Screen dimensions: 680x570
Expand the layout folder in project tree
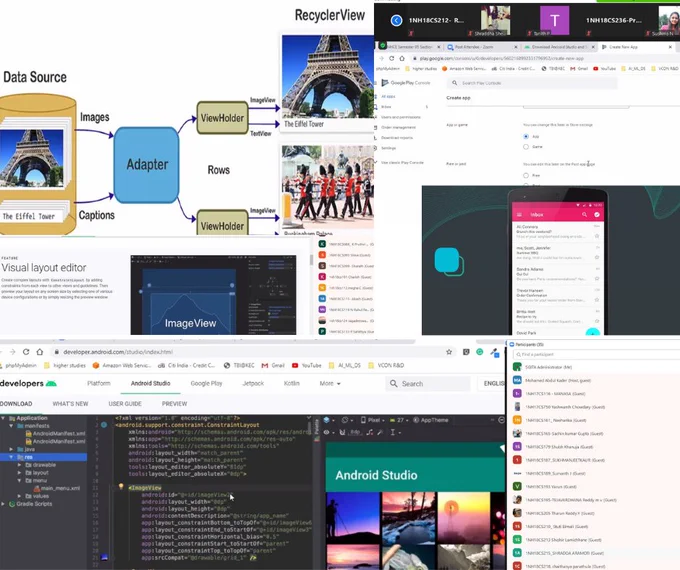[19, 473]
